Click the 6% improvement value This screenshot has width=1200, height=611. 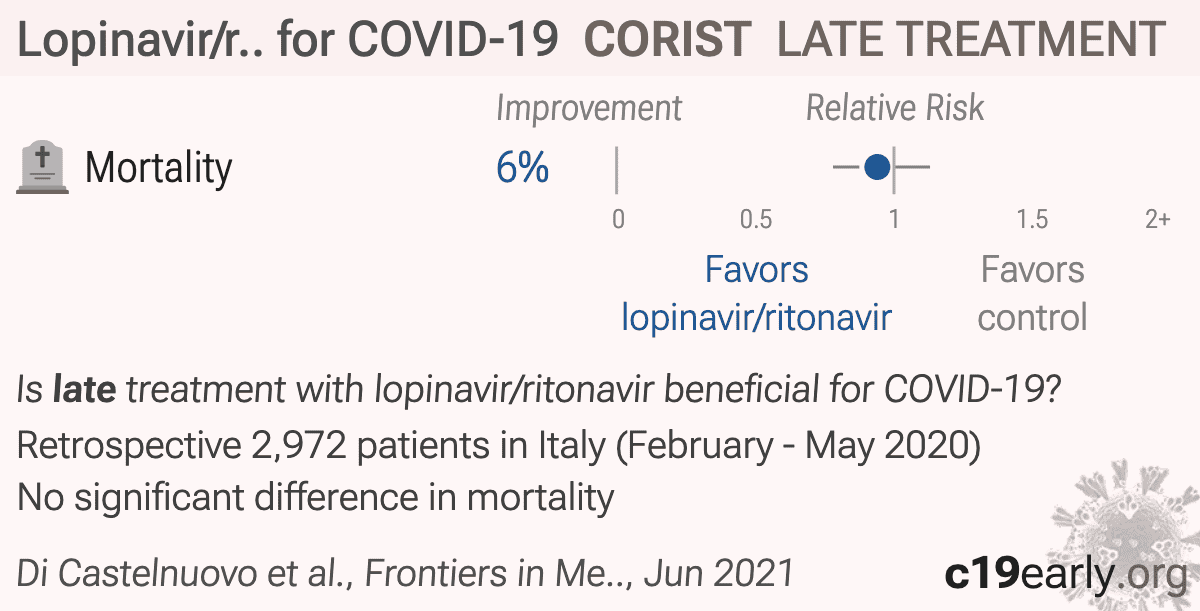tap(523, 168)
